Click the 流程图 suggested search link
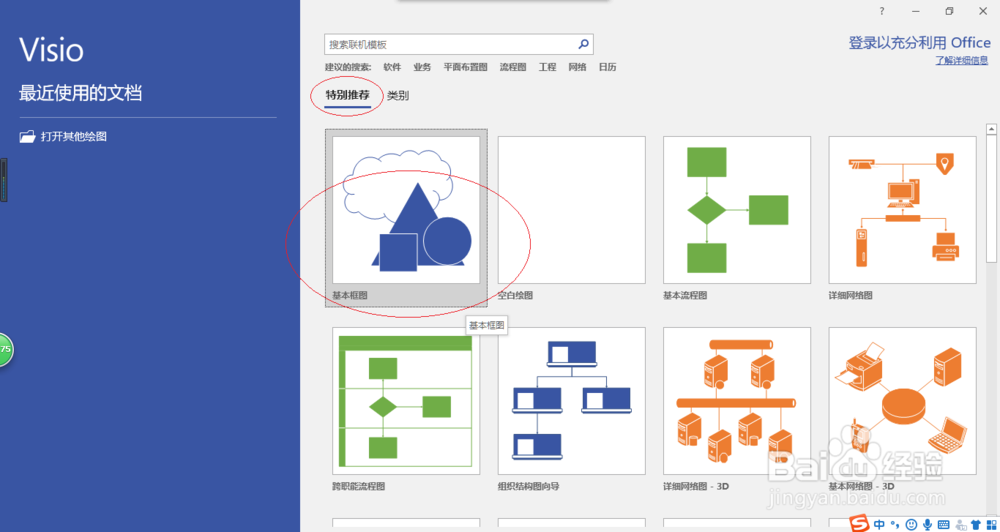The height and width of the screenshot is (532, 1000). [513, 67]
